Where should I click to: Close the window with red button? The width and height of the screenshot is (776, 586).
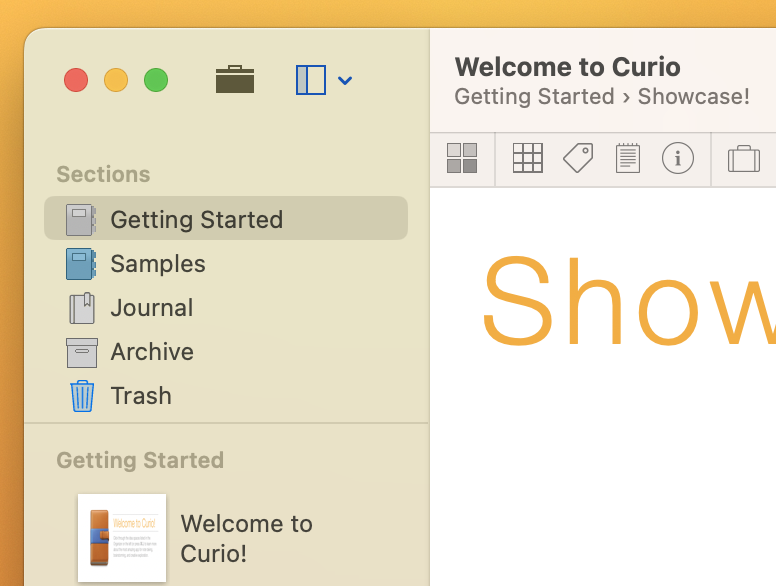pos(76,80)
